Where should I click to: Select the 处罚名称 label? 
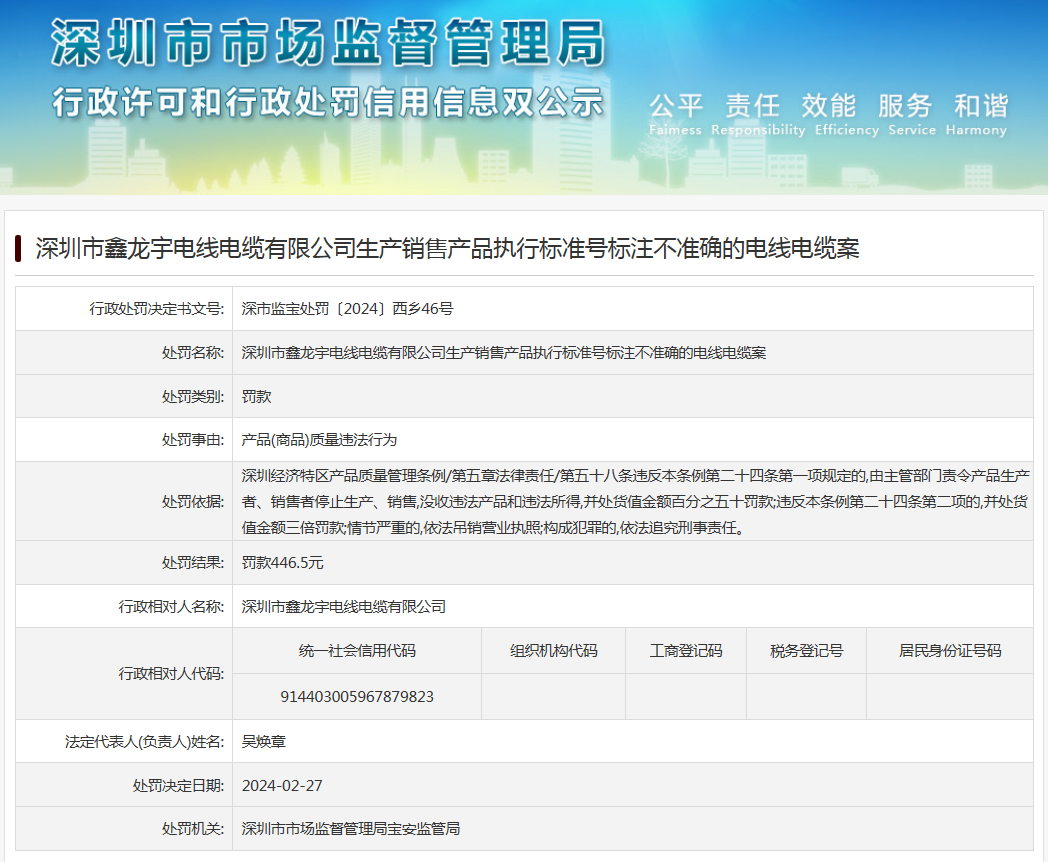[x=192, y=353]
